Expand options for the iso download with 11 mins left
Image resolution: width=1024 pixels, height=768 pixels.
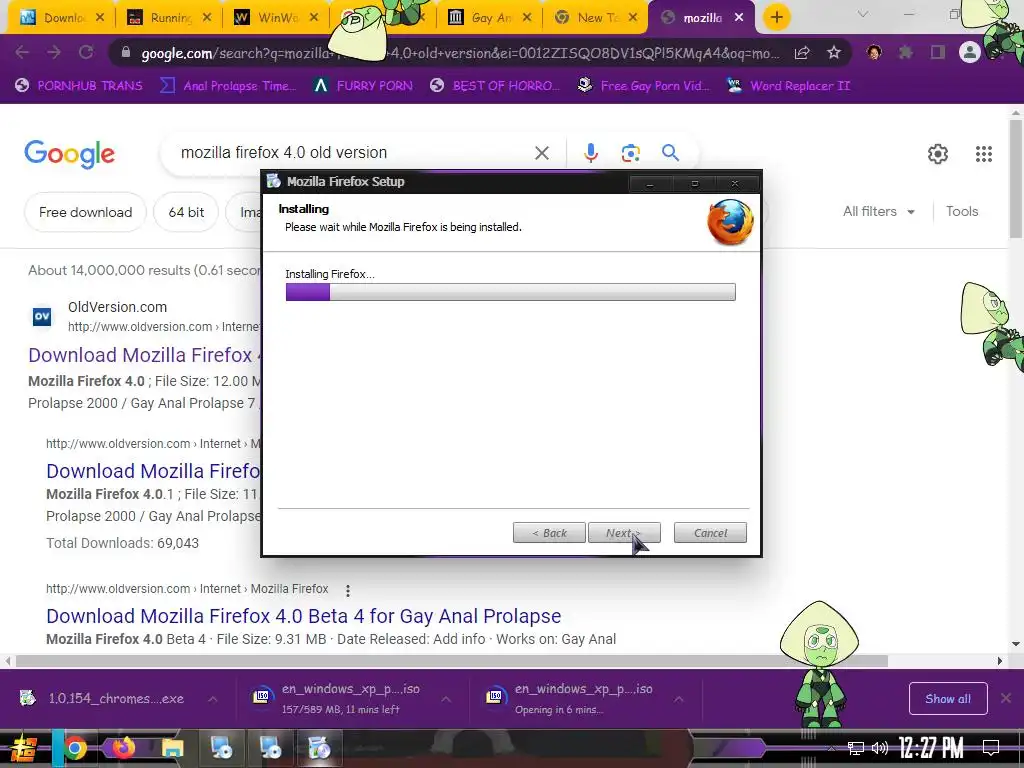point(446,699)
